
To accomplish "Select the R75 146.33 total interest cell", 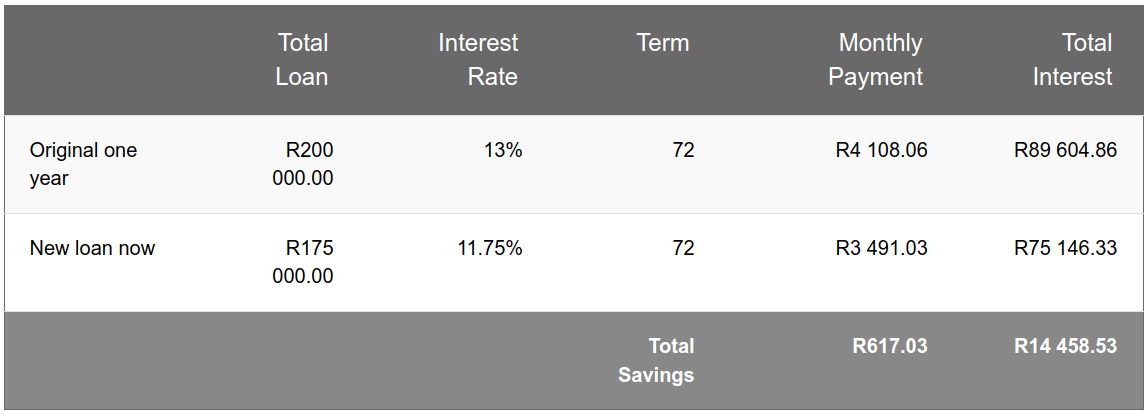I will [1066, 248].
